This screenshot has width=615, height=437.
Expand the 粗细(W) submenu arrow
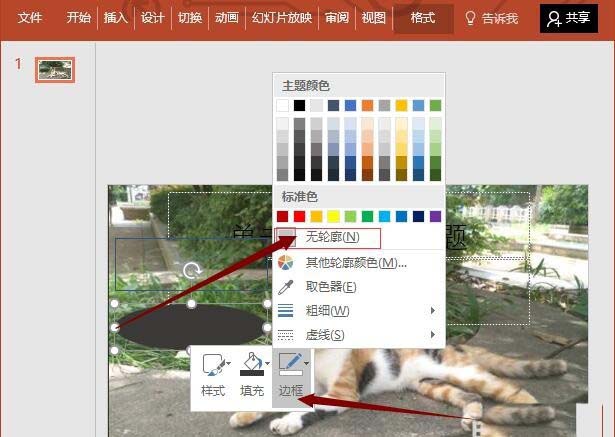[433, 311]
